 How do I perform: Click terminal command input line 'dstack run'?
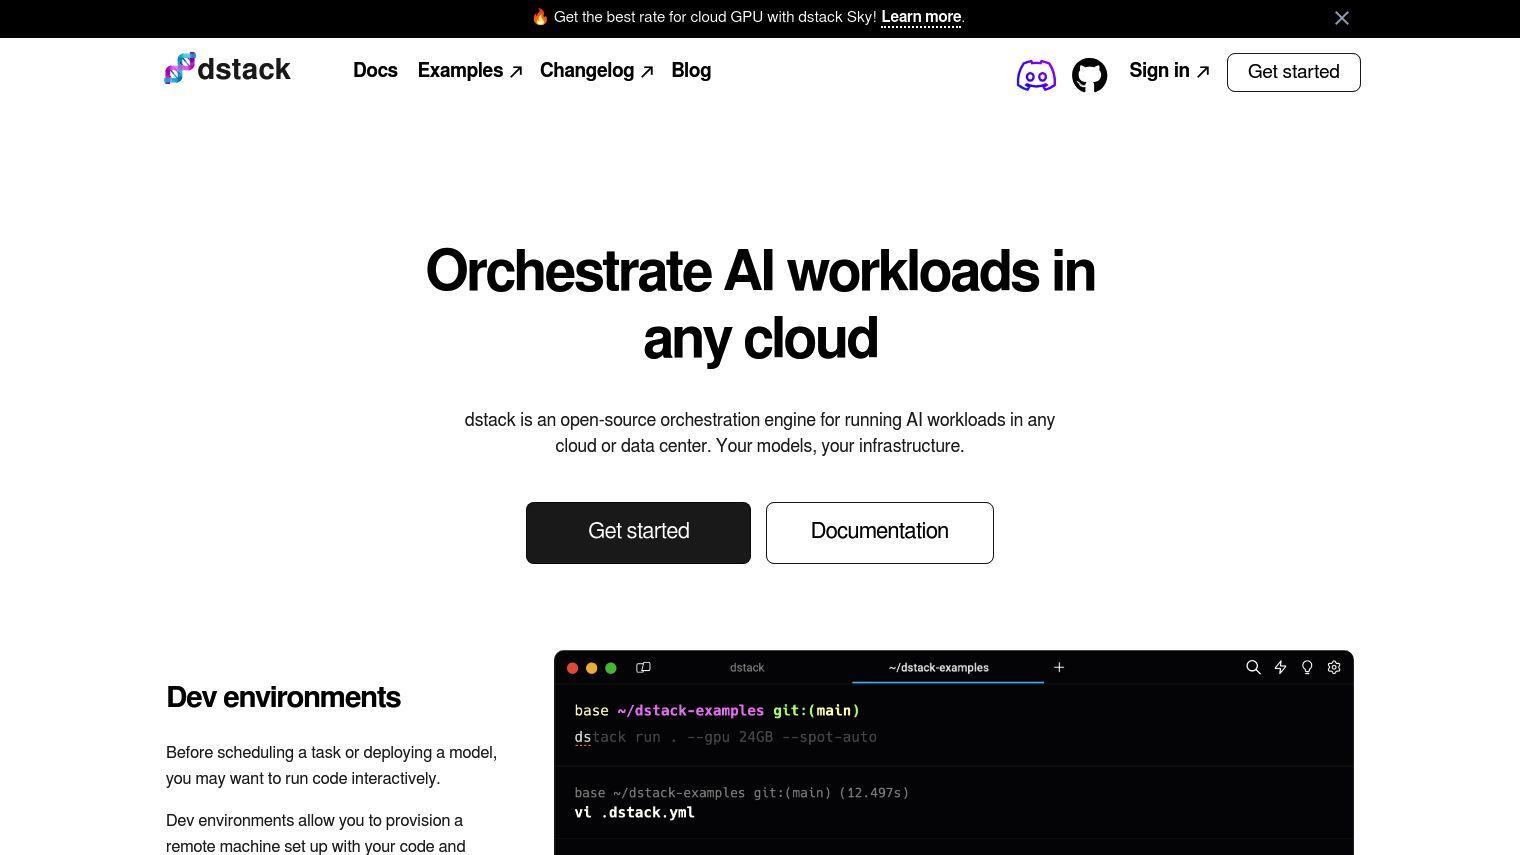[725, 737]
